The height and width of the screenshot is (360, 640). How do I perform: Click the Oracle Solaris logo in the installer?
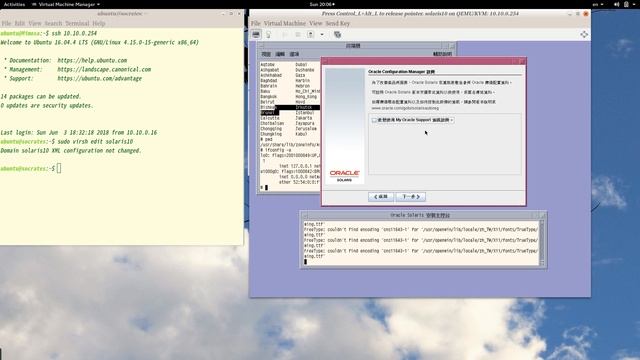pos(344,175)
